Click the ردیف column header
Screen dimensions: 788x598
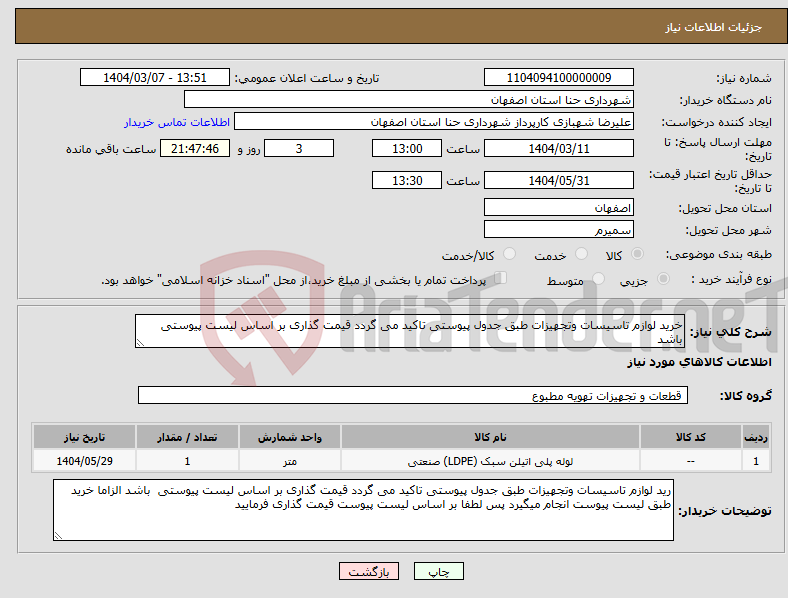756,437
